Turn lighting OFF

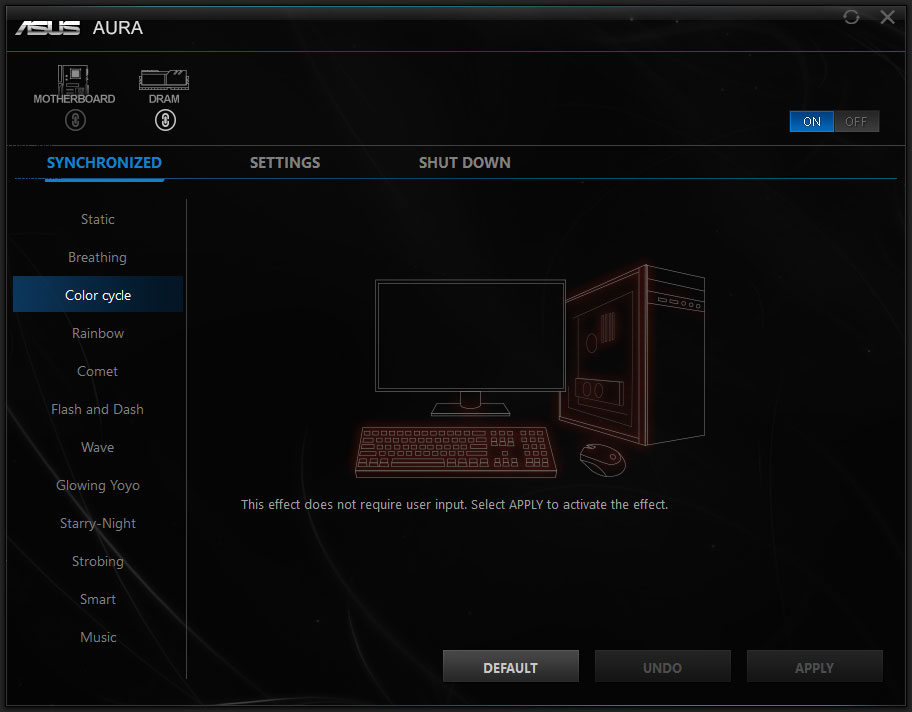(857, 122)
